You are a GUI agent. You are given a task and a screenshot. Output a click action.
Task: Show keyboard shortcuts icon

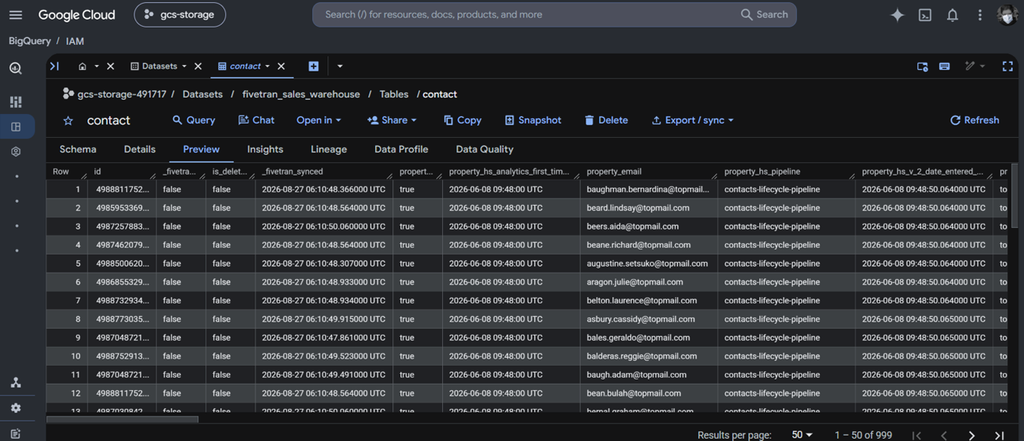coord(944,66)
